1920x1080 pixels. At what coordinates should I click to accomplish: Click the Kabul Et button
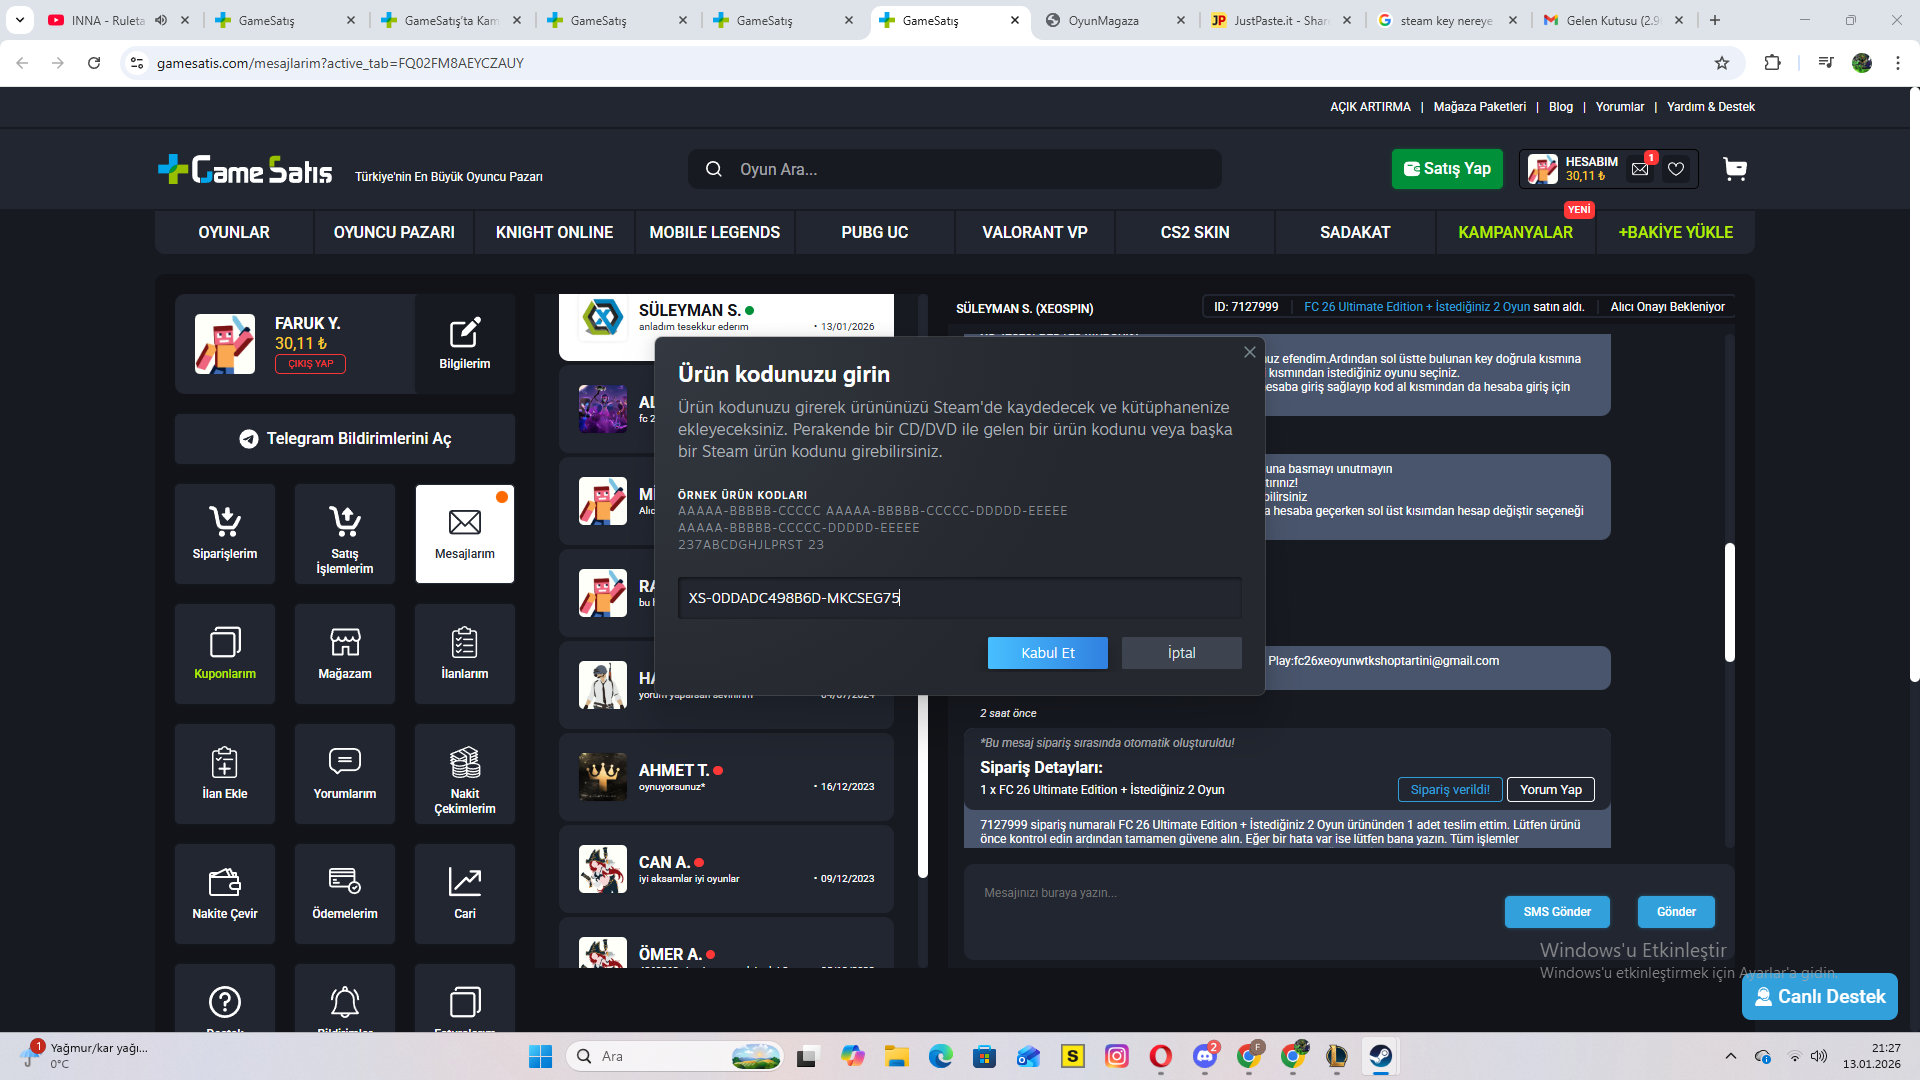click(x=1048, y=653)
